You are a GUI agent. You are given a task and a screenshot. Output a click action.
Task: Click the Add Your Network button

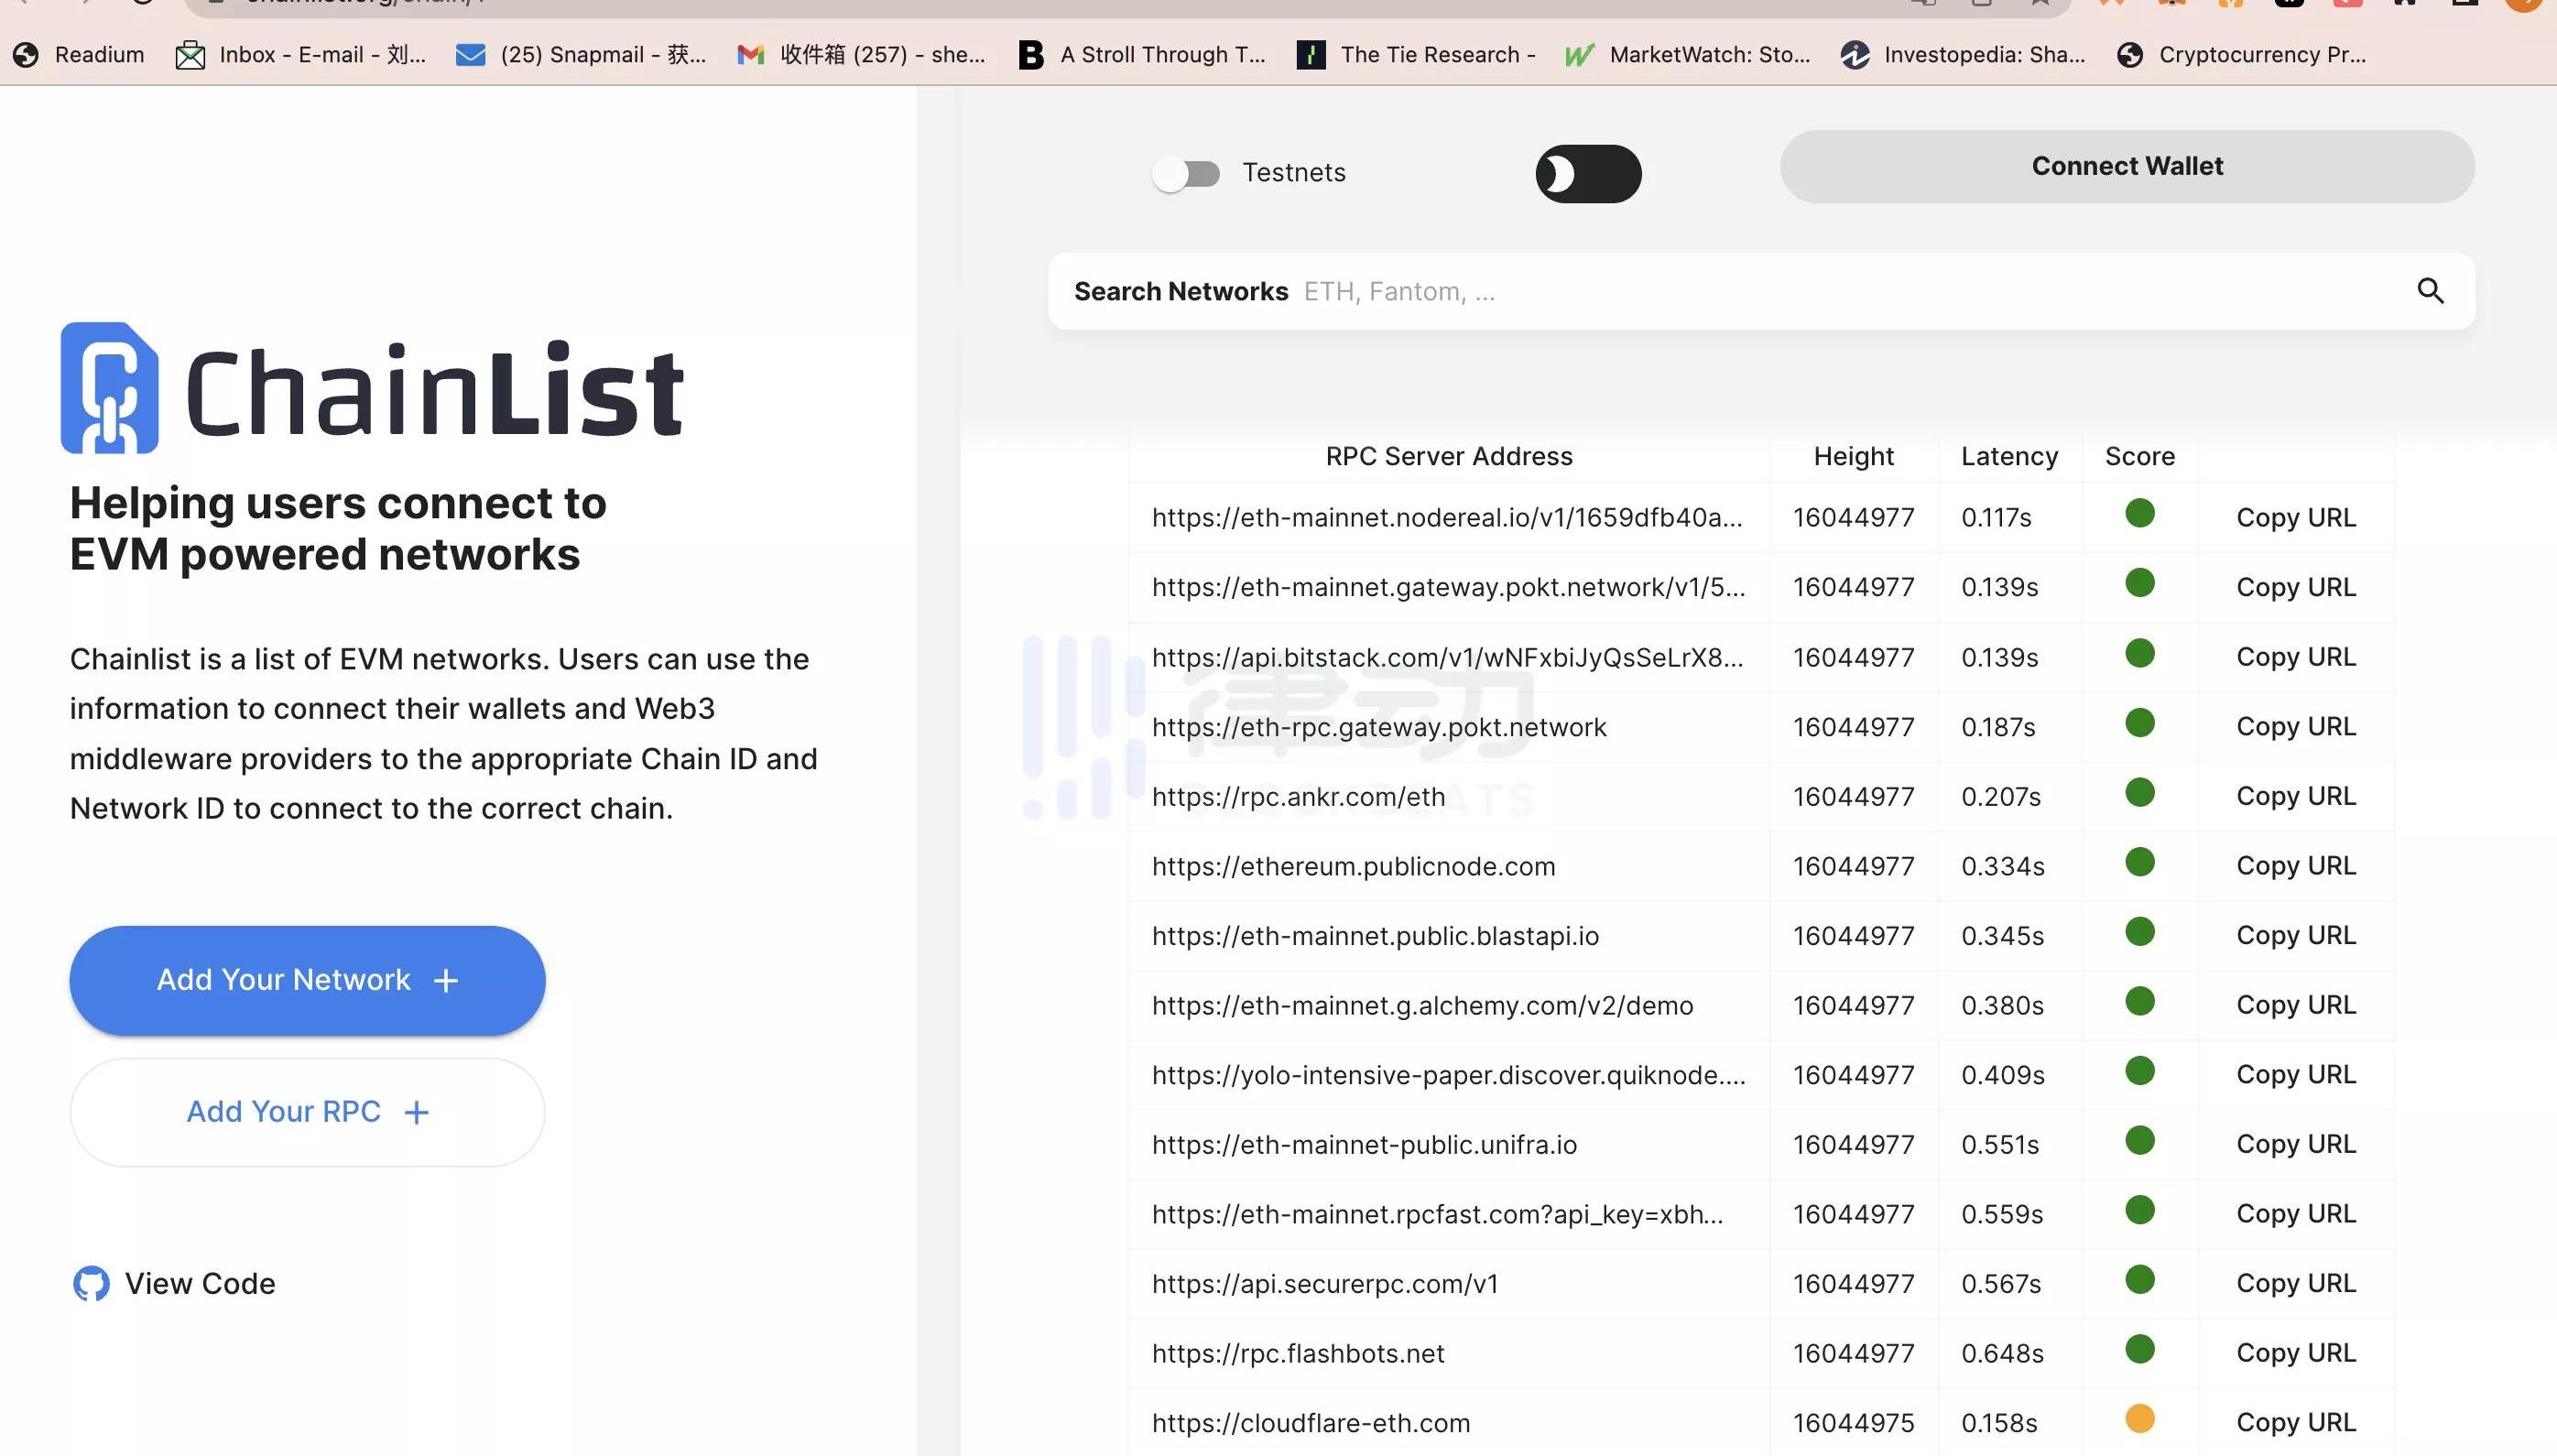(x=307, y=980)
